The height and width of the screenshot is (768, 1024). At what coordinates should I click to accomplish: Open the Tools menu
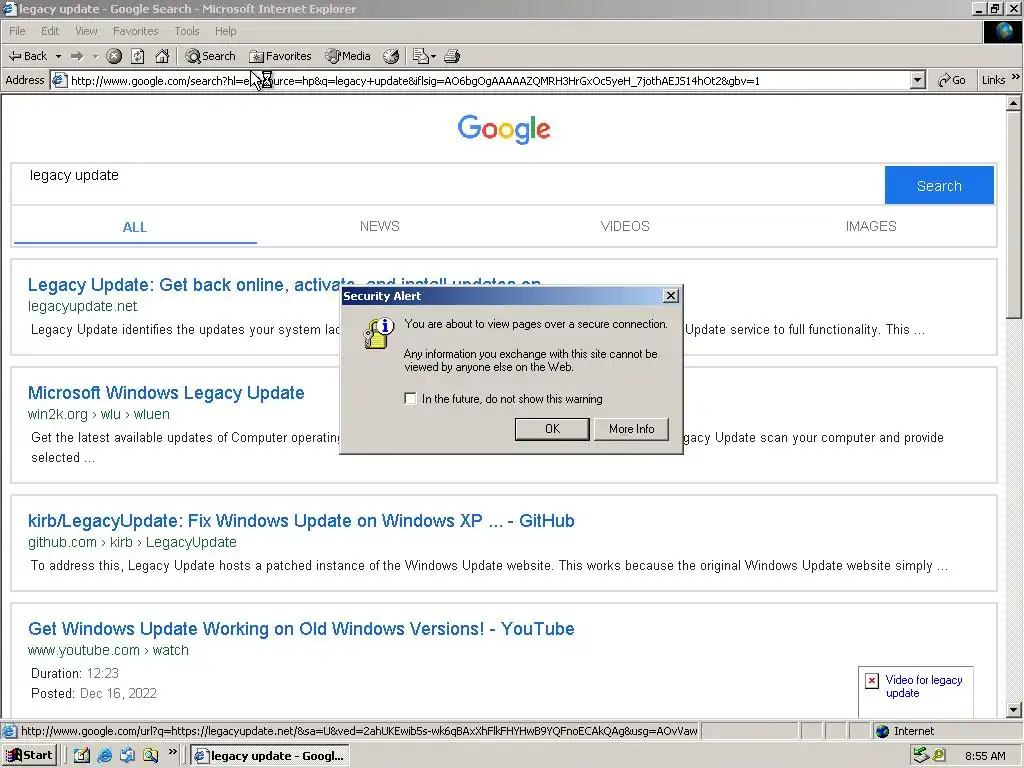coord(186,31)
